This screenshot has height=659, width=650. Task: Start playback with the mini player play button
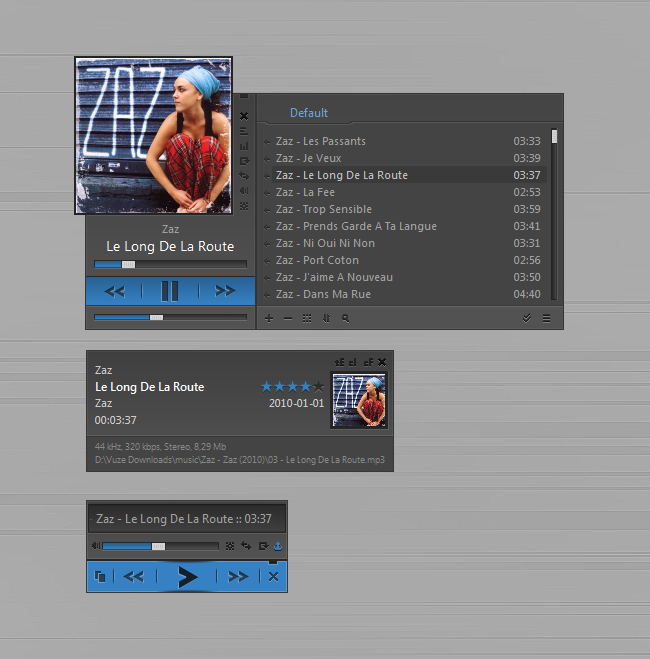pos(187,577)
